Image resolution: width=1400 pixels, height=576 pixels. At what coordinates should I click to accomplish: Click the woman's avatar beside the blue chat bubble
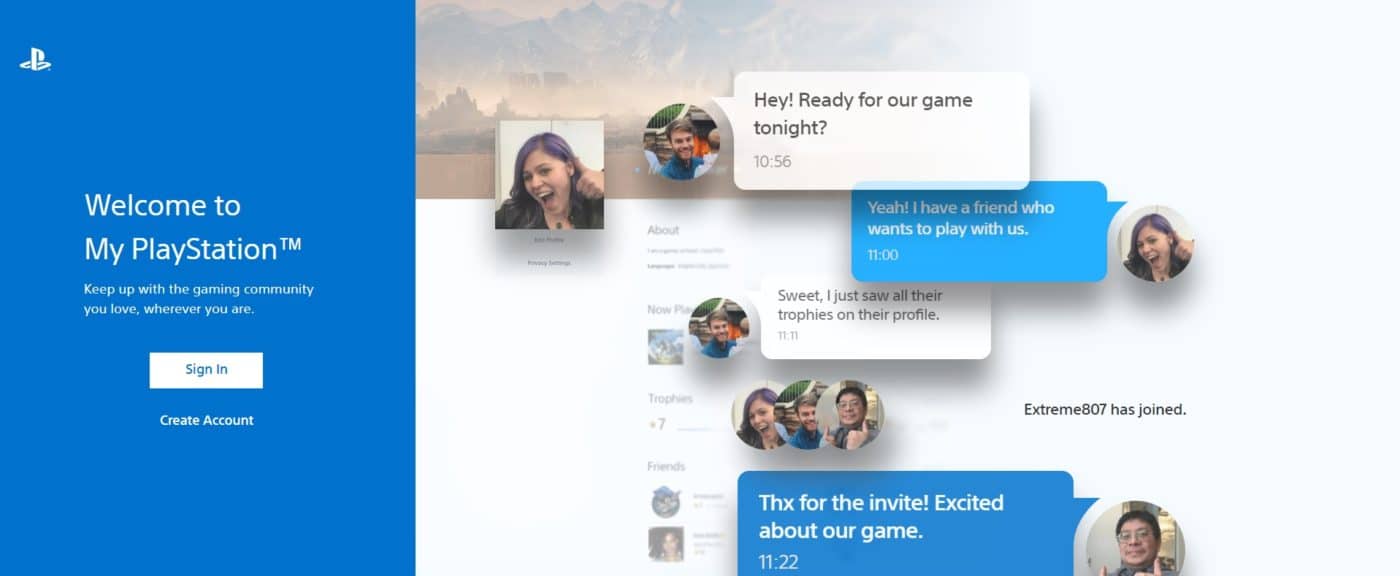click(x=1157, y=243)
